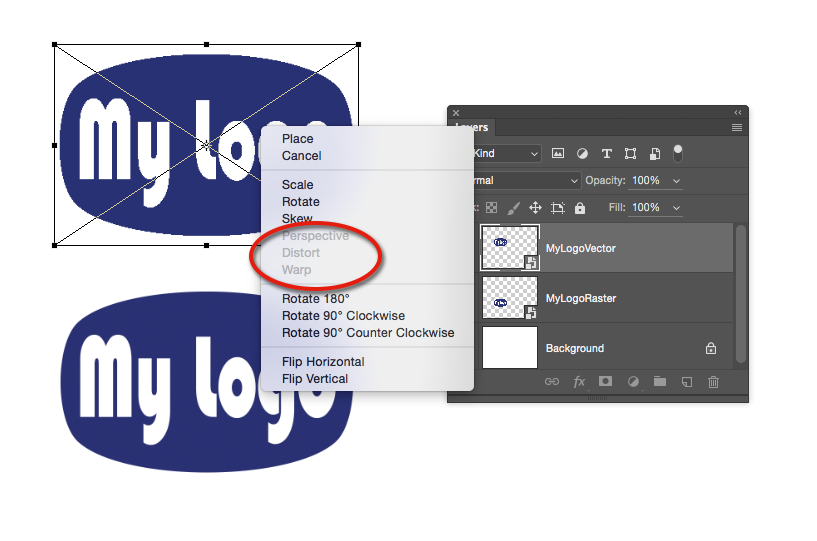Viewport: 817px width, 541px height.
Task: Choose Rotate 180° menu item
Action: point(315,299)
